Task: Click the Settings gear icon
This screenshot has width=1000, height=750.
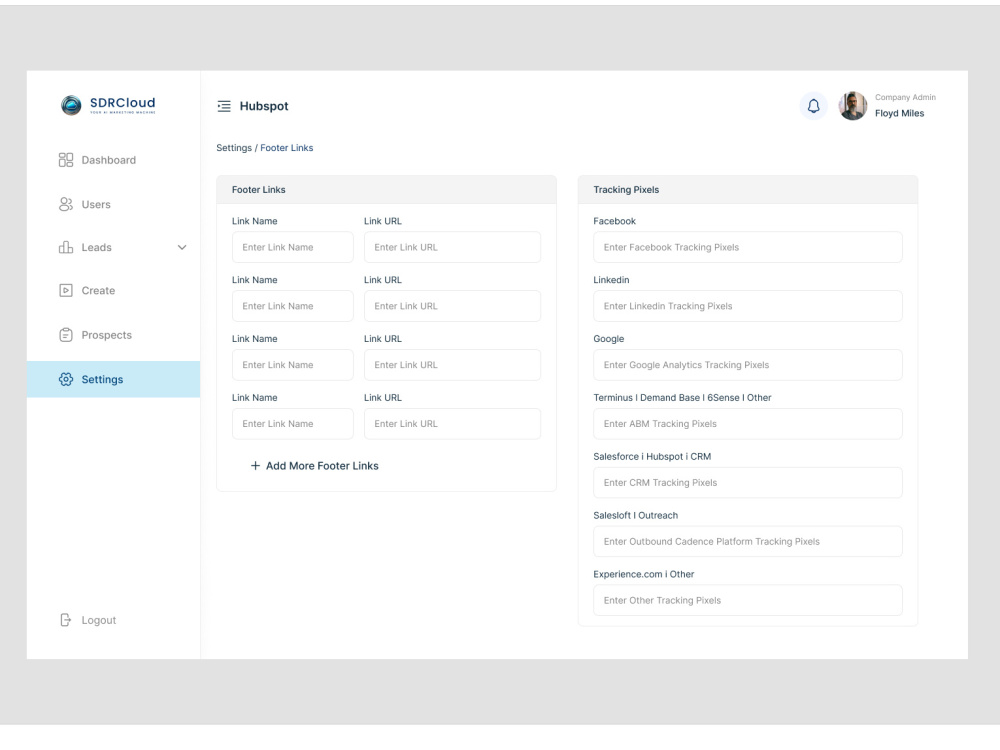Action: (x=66, y=379)
